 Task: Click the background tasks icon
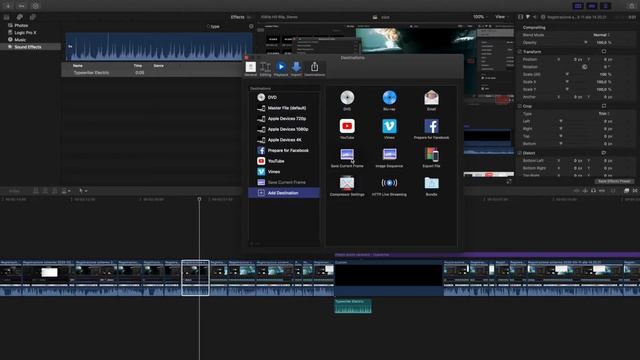pyautogui.click(x=36, y=6)
